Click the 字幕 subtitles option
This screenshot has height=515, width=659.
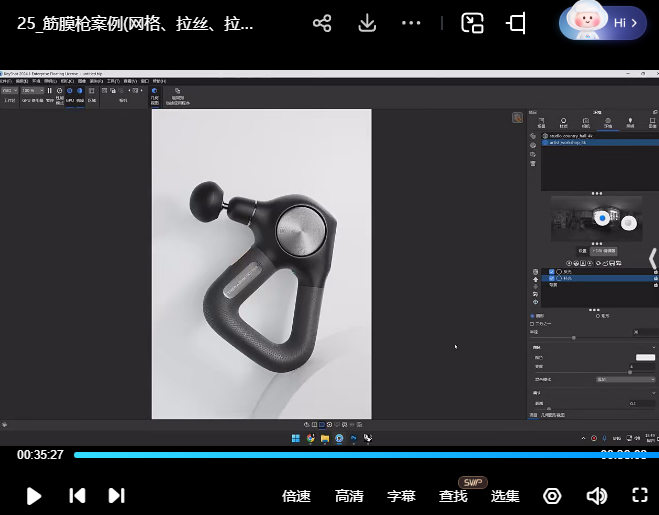(x=401, y=496)
